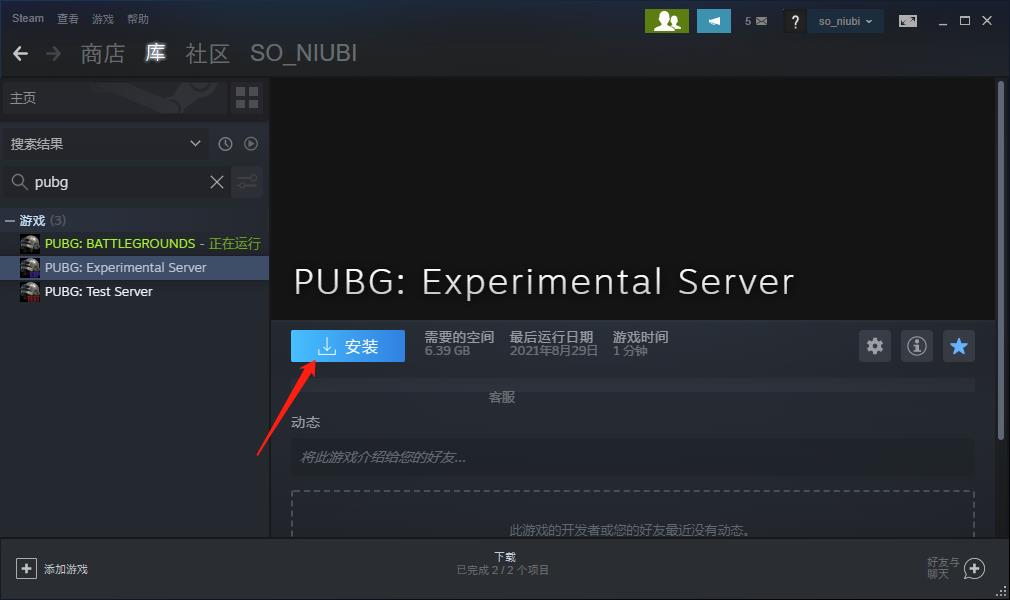The height and width of the screenshot is (600, 1010).
Task: Open the advanced filter options icon
Action: 247,182
